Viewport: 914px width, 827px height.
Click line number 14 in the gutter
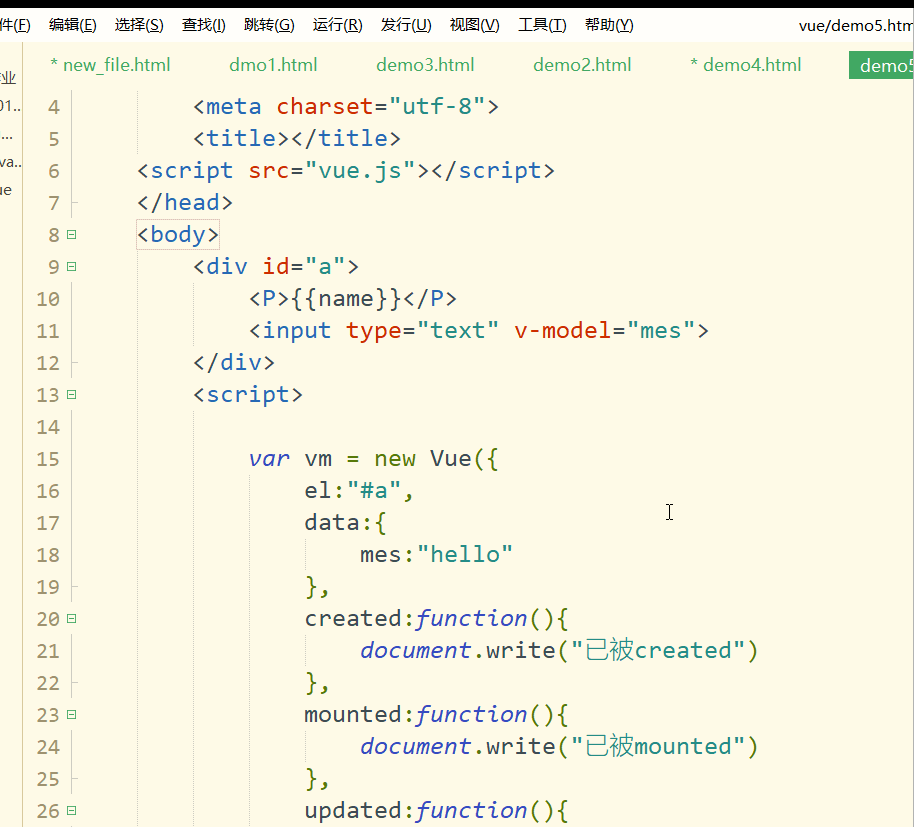tap(48, 428)
